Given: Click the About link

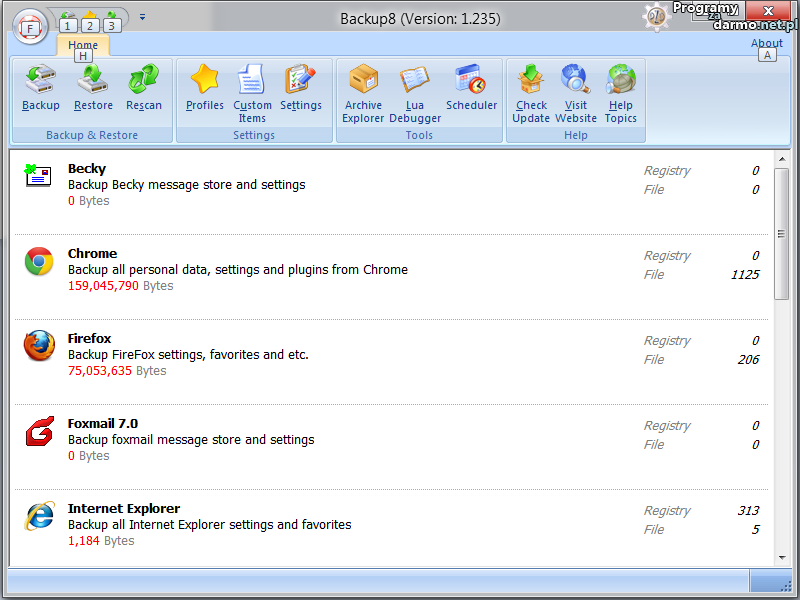Looking at the screenshot, I should (766, 43).
